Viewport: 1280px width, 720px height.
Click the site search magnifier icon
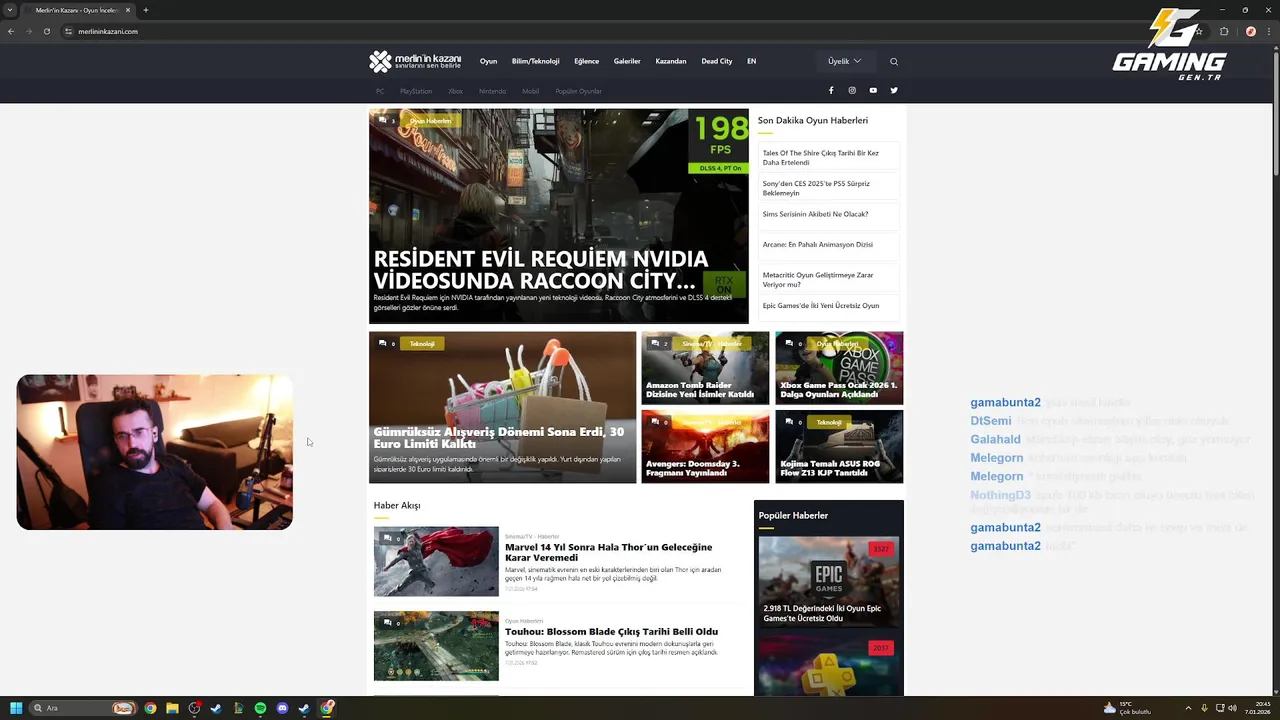tap(894, 61)
